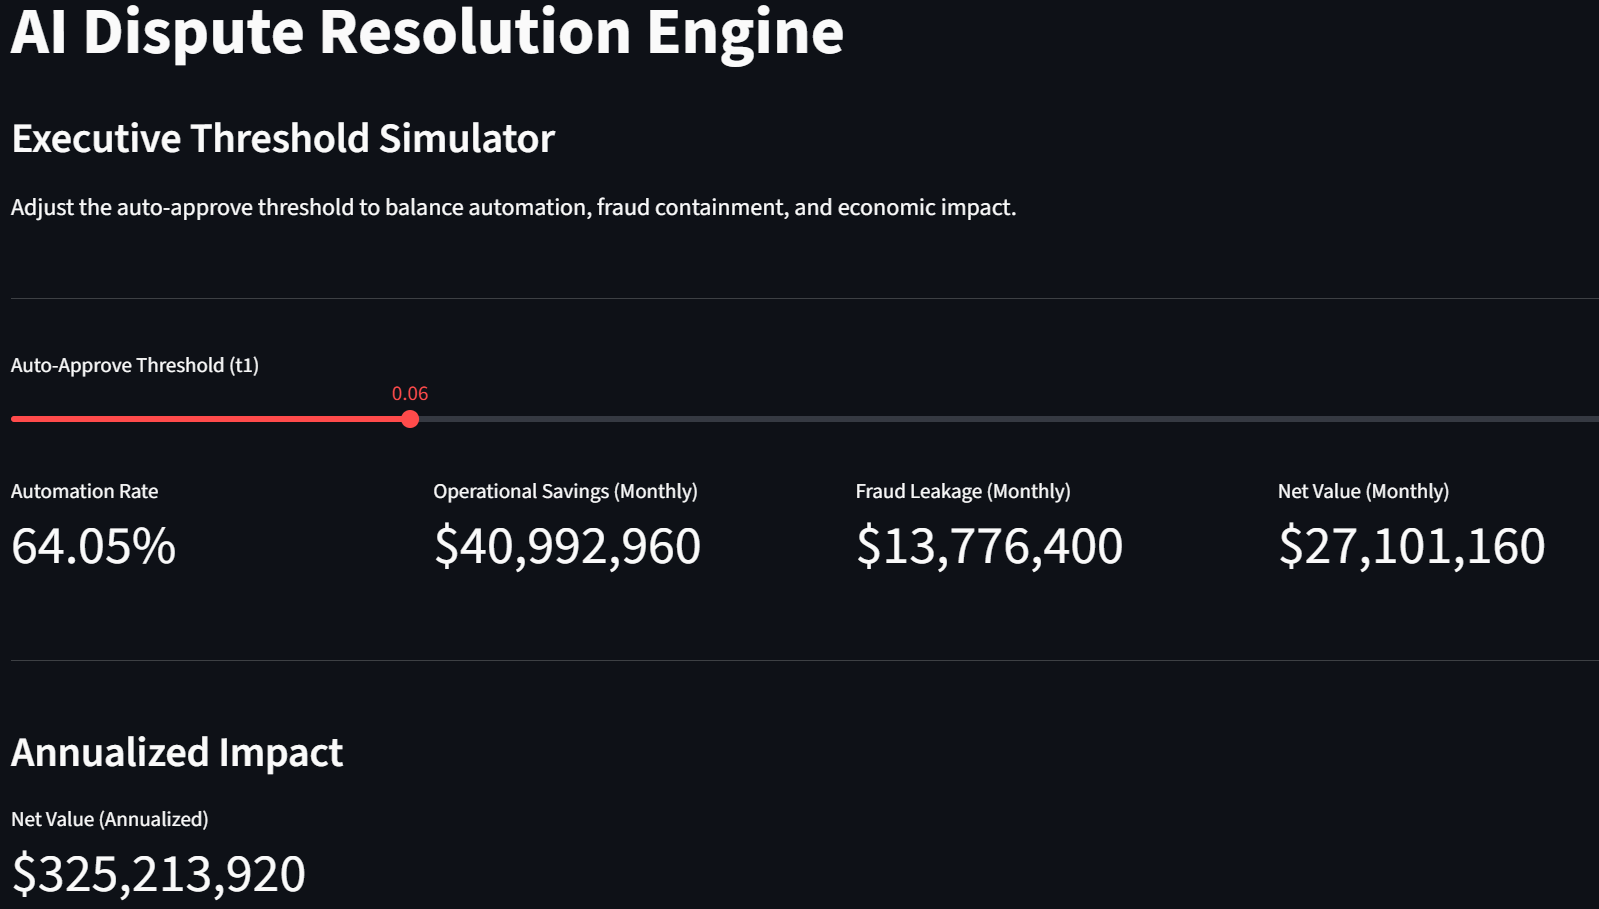Click the AI Dispute Resolution Engine title

[x=427, y=32]
